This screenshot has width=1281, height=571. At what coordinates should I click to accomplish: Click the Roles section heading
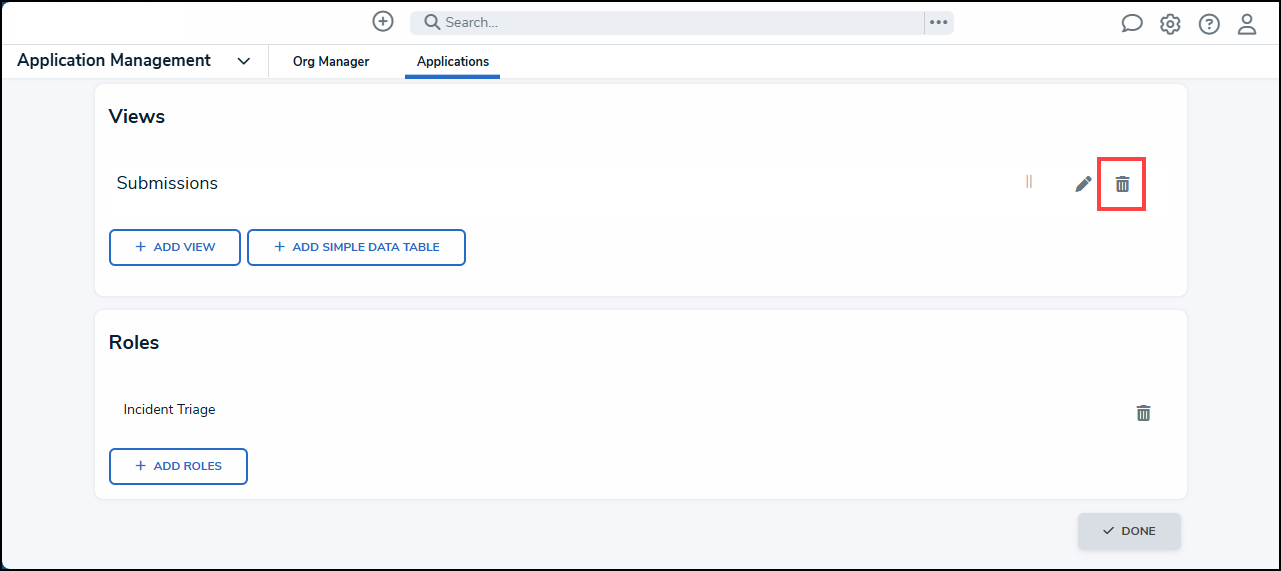point(134,342)
